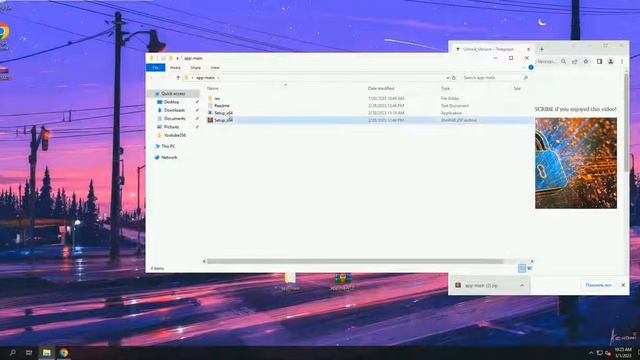The height and width of the screenshot is (360, 640).
Task: Open address bar history dropdown
Action: point(447,78)
